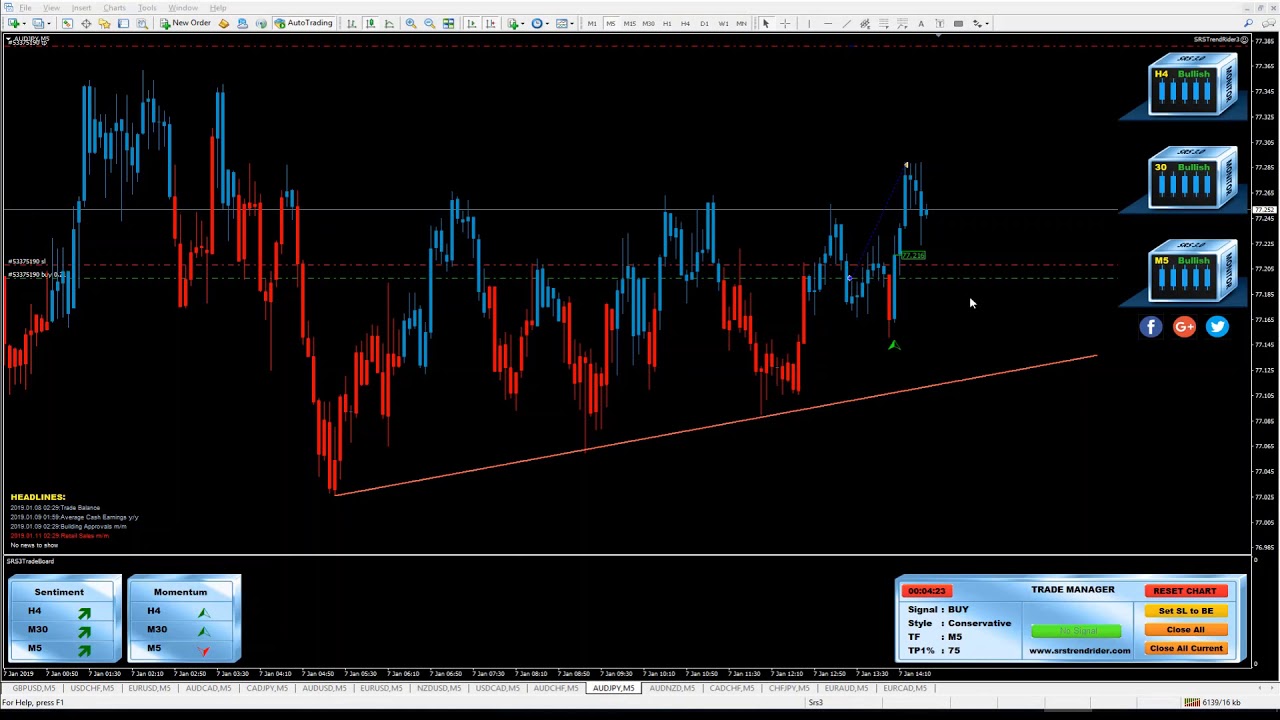Choose the trendline drawing tool

coord(846,23)
